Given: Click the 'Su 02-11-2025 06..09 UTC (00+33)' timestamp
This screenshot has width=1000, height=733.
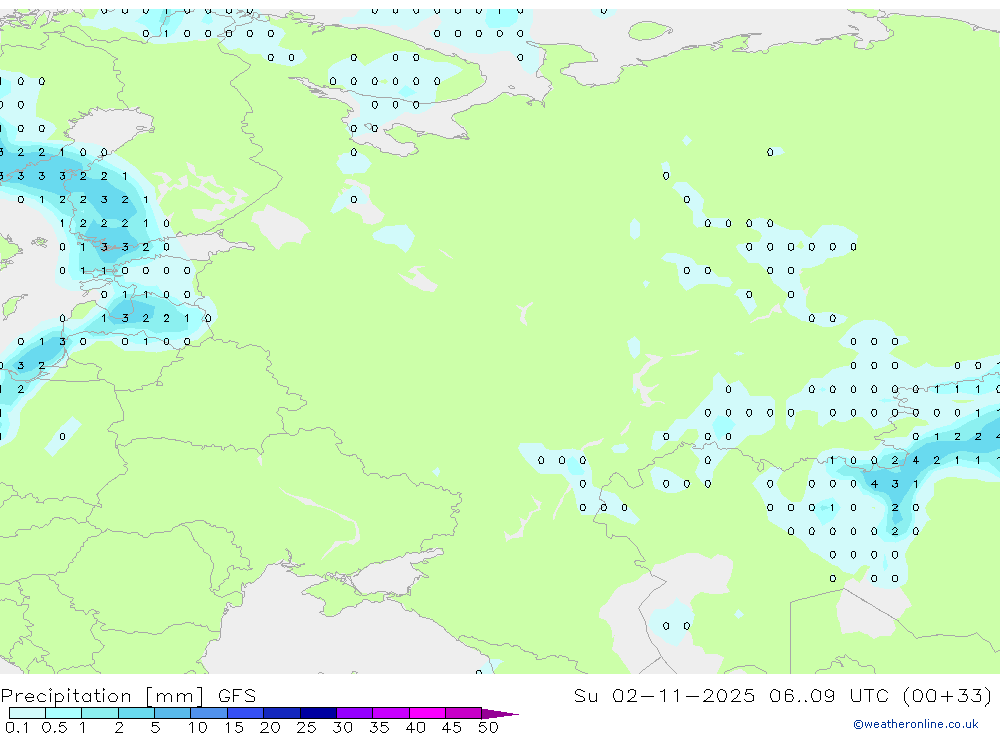Looking at the screenshot, I should coord(783,695).
